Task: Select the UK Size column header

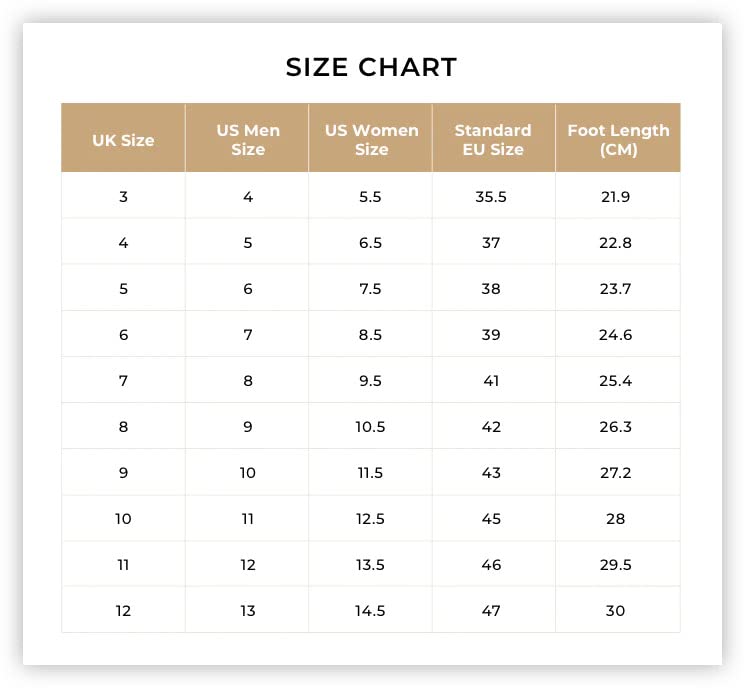Action: (x=123, y=138)
